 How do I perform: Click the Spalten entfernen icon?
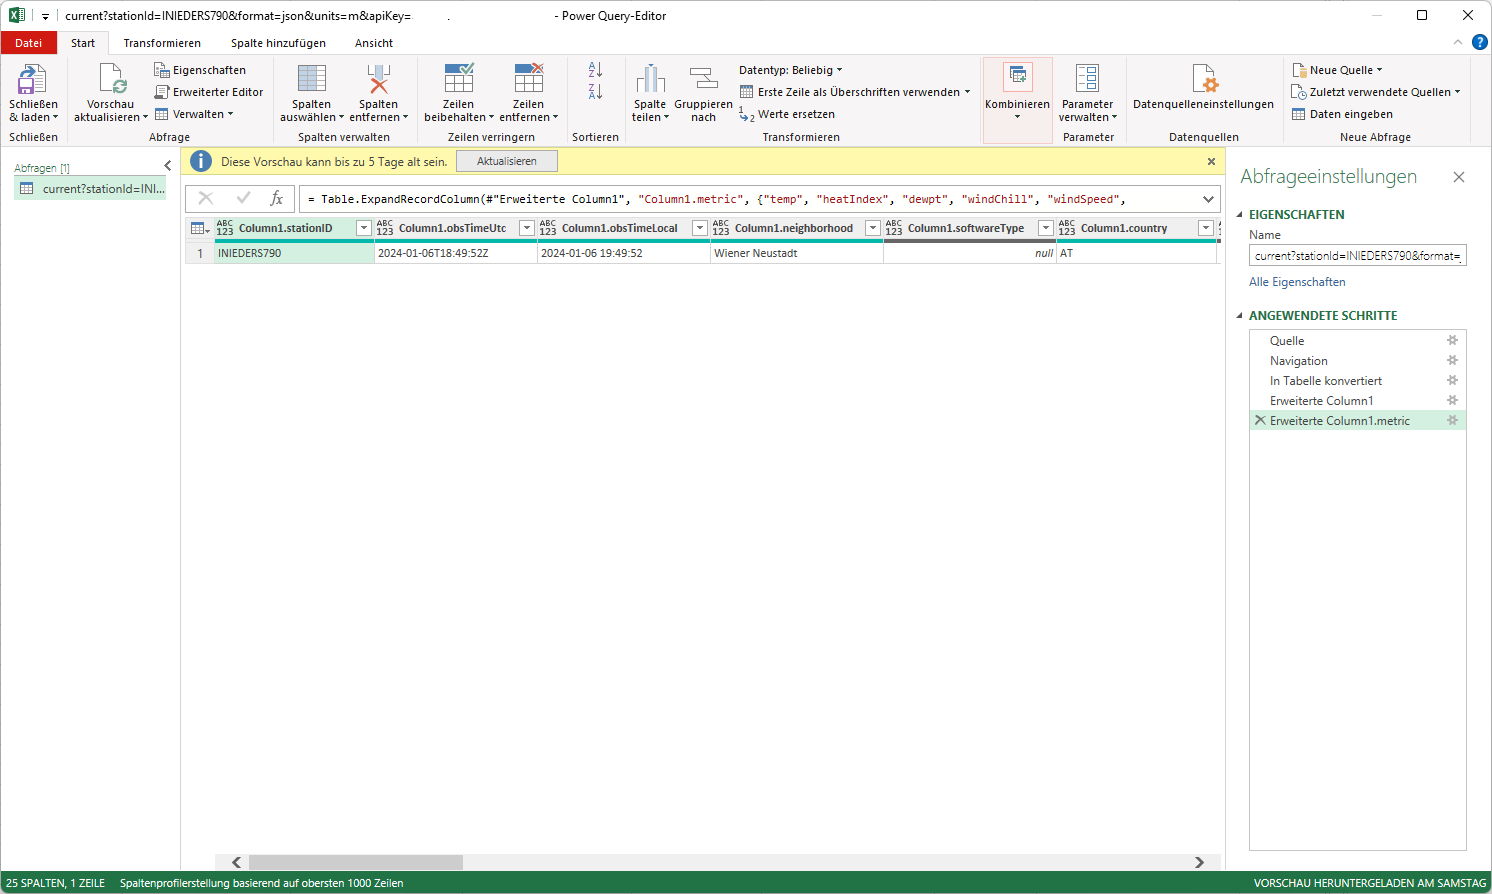(378, 79)
